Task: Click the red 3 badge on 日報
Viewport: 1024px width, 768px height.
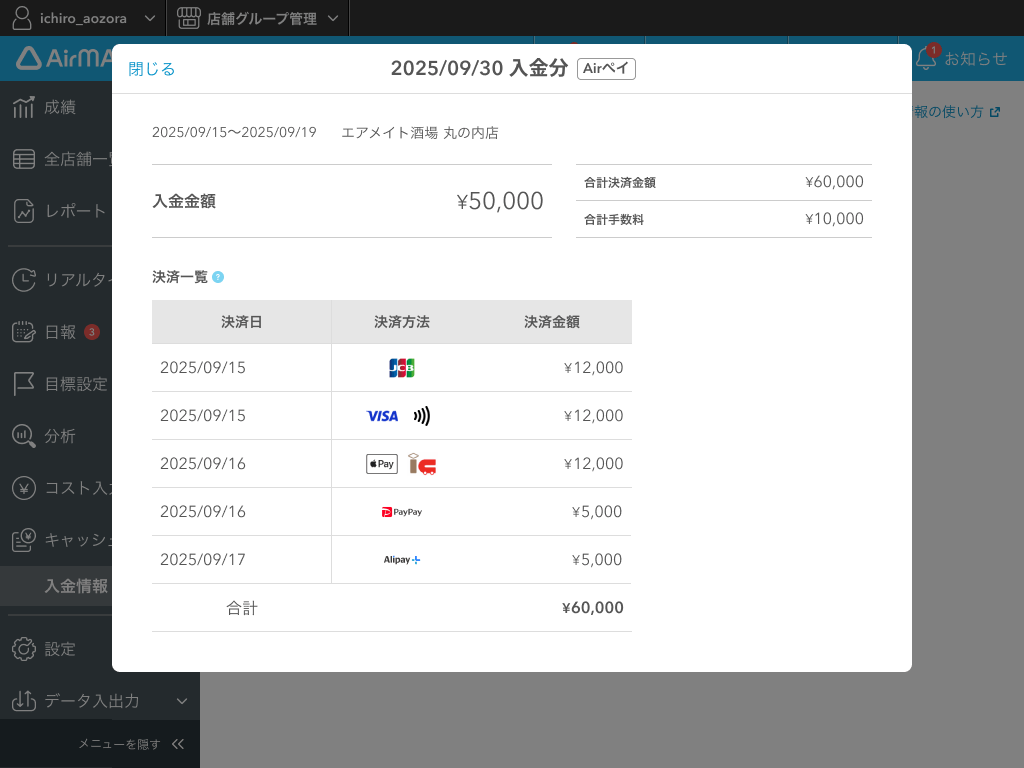Action: [x=92, y=332]
